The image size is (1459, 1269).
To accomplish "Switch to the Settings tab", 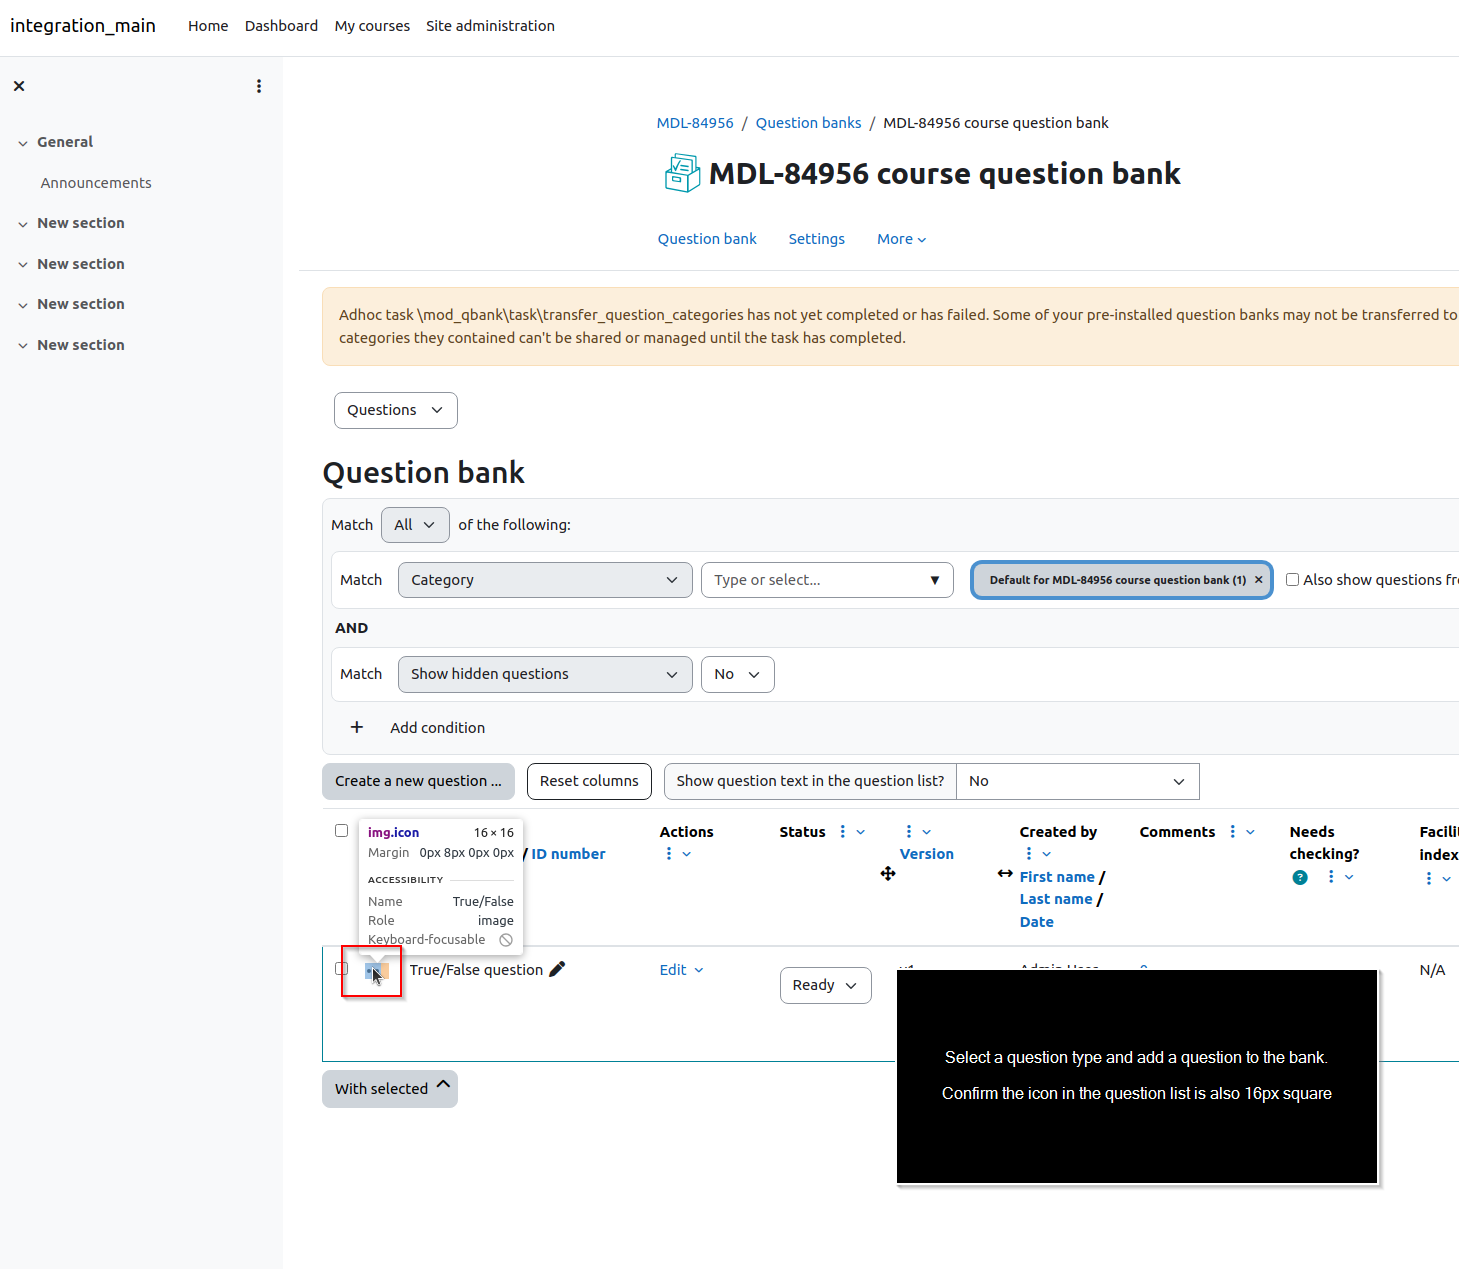I will pyautogui.click(x=817, y=239).
